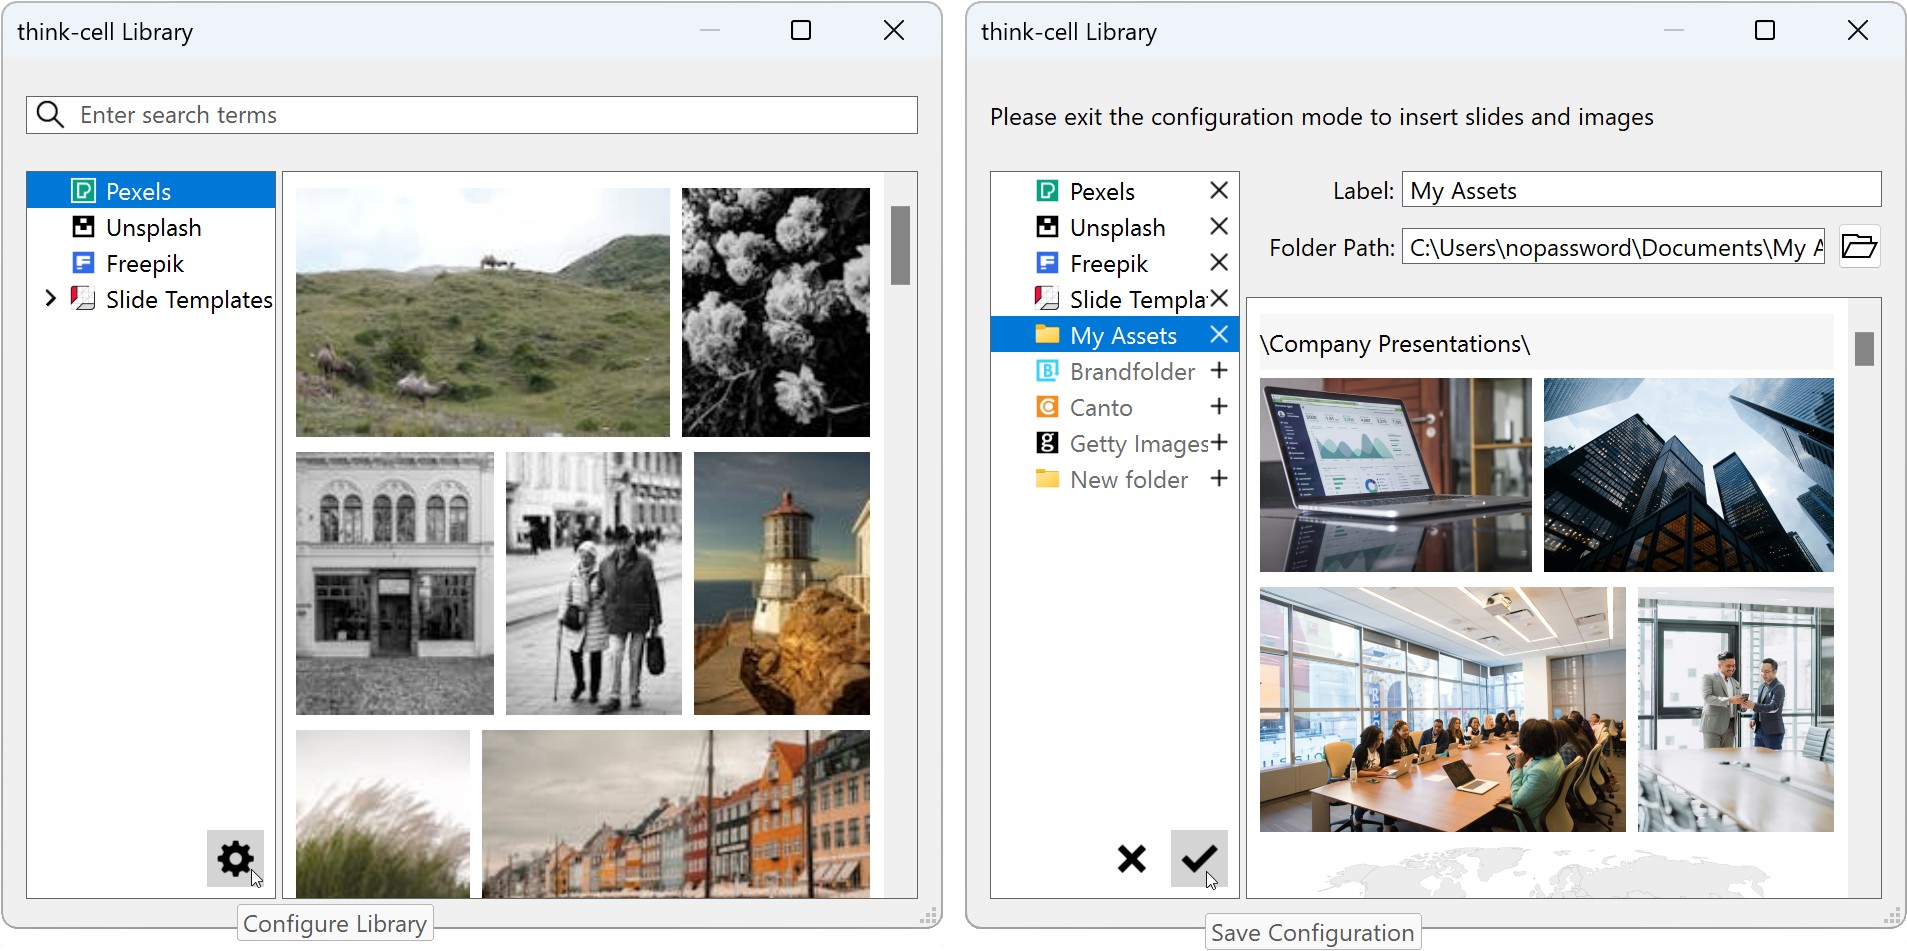Viewport: 1907px width, 951px height.
Task: Expand the Slide Templates tree node
Action: click(x=50, y=299)
